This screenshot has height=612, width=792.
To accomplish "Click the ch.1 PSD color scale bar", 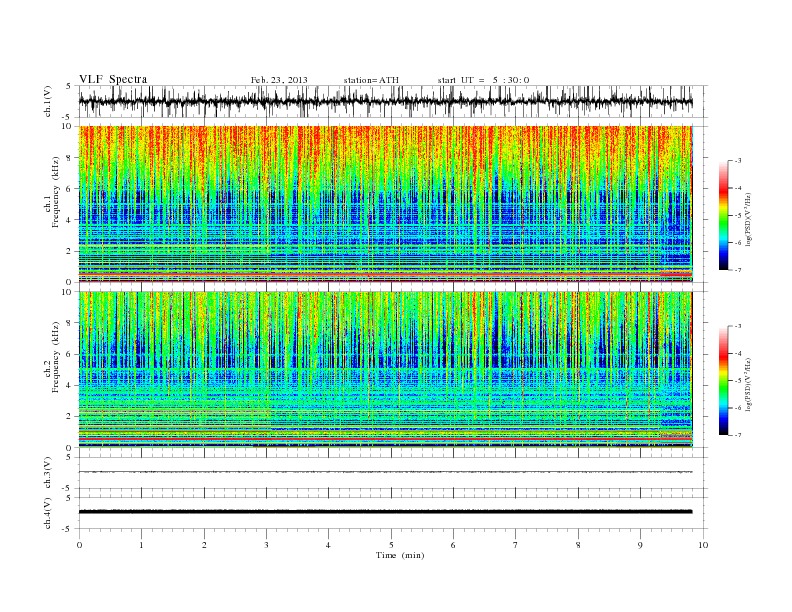I will tap(723, 215).
